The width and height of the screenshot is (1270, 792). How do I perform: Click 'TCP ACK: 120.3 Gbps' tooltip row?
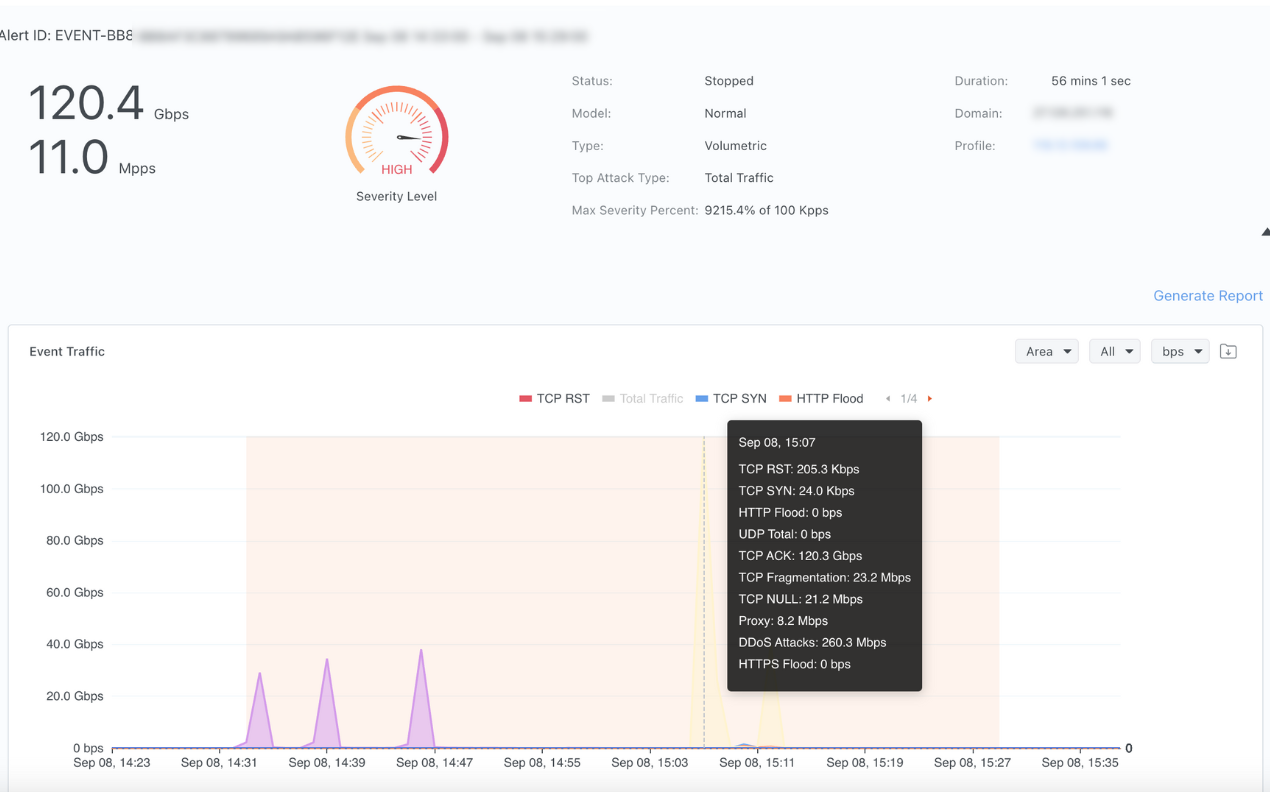tap(800, 556)
